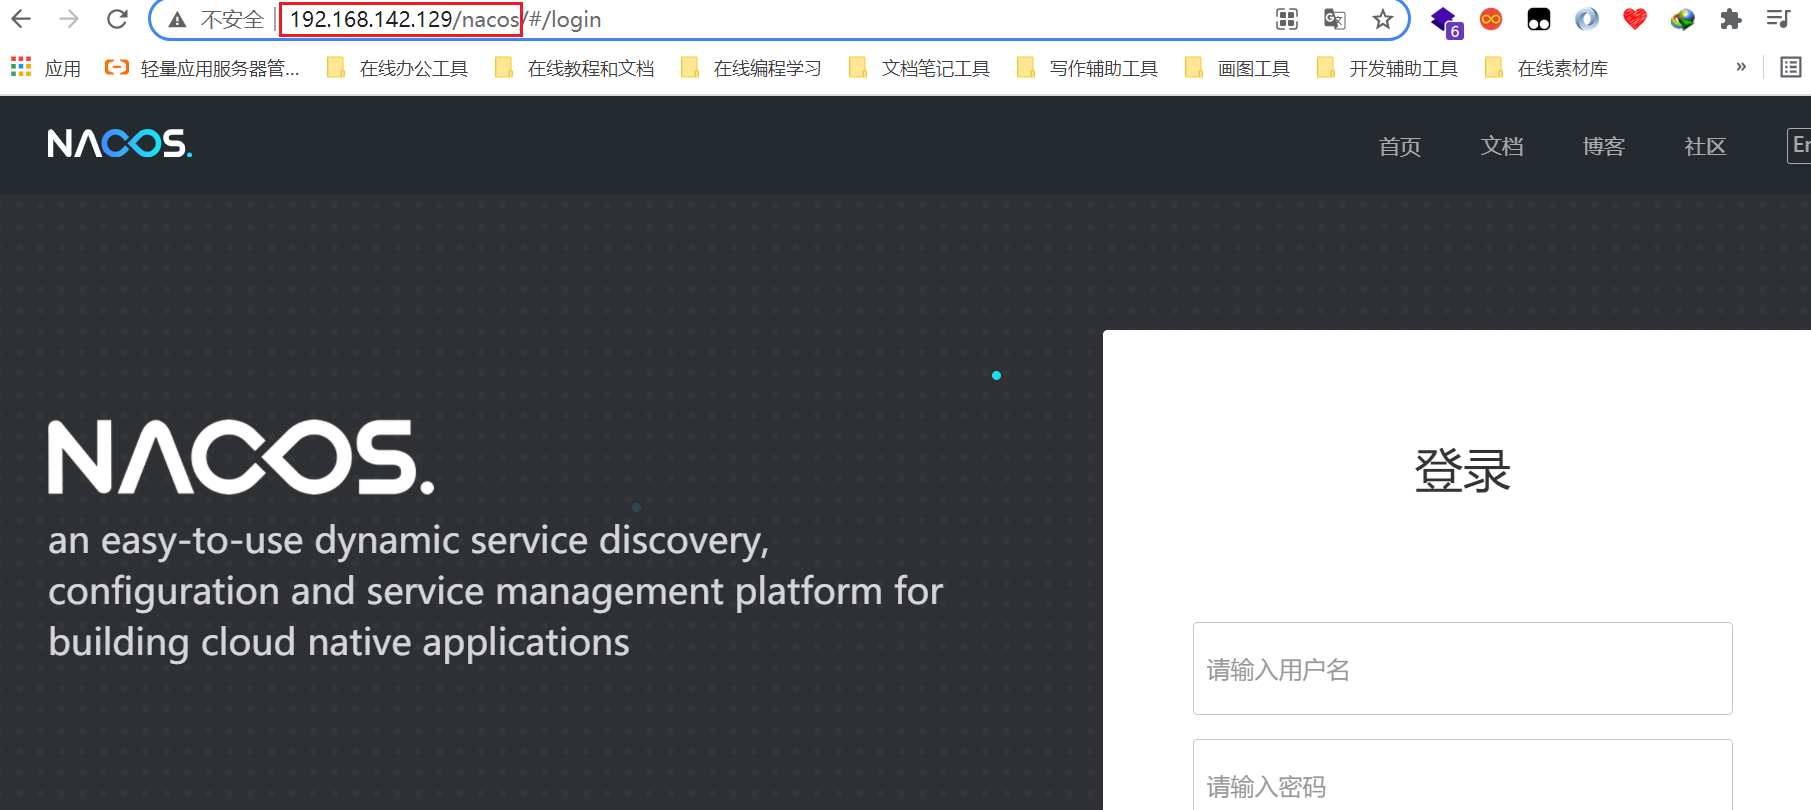The width and height of the screenshot is (1811, 810).
Task: Open 轻量应用服务器管 bookmark
Action: (x=202, y=67)
